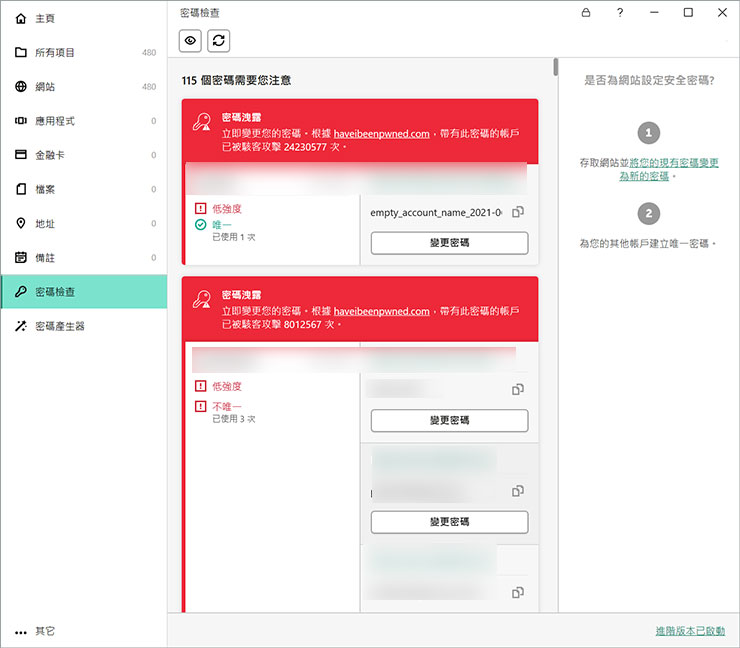Click the step 1 circle in right panel
Screen dimensions: 740x648
[x=648, y=133]
